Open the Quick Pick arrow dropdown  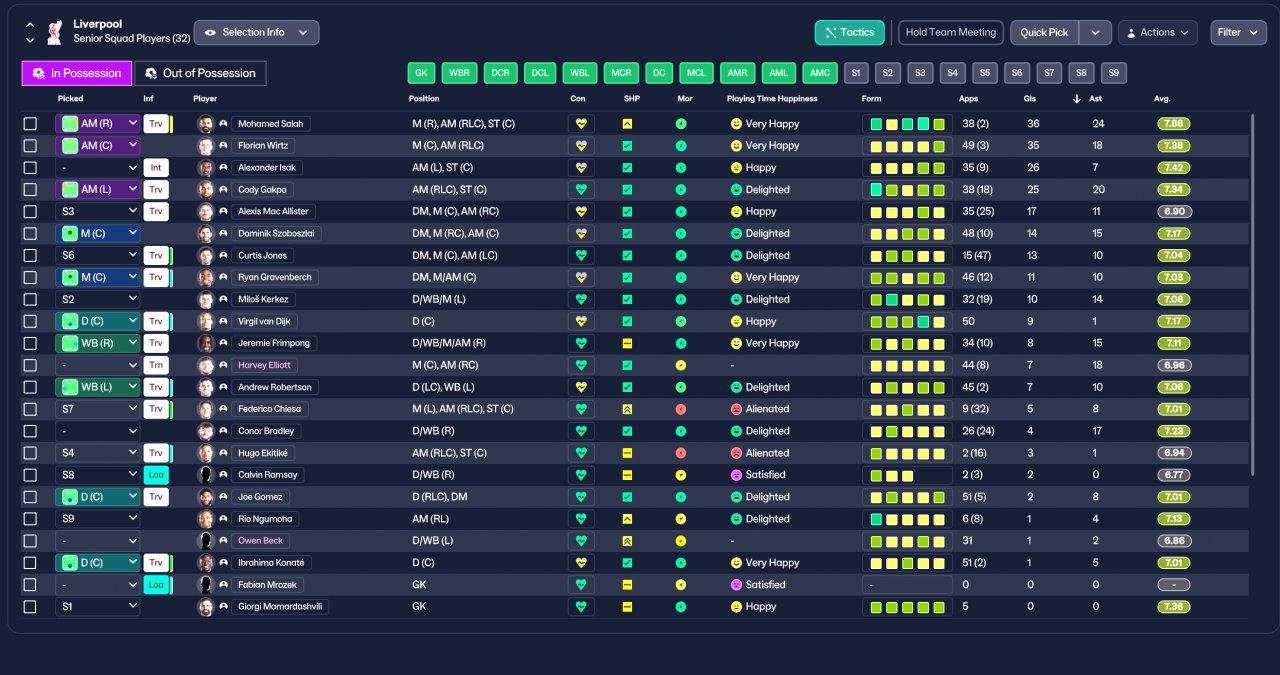click(x=1095, y=33)
